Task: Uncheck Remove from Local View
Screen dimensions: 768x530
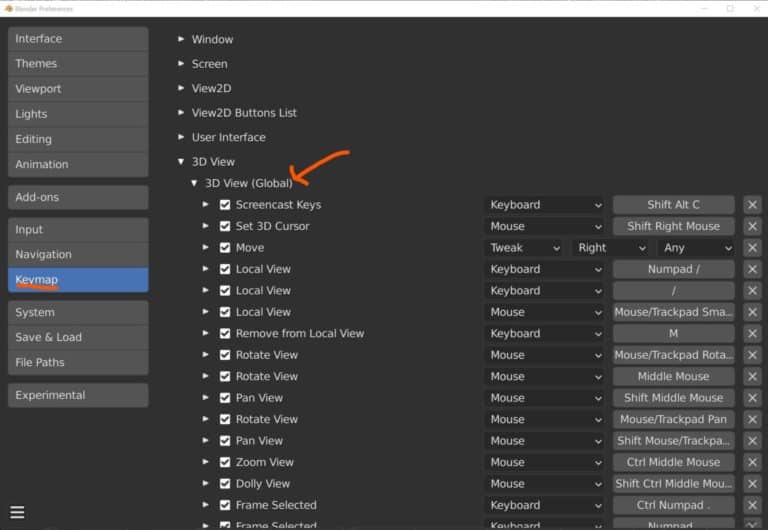Action: coord(225,334)
